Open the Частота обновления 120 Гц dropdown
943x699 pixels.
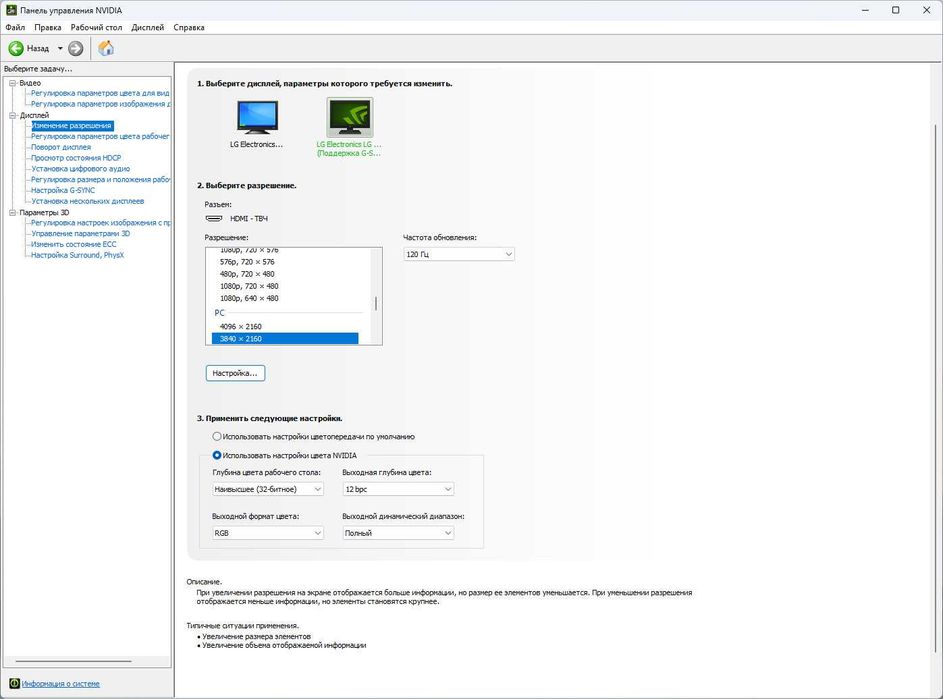point(459,254)
